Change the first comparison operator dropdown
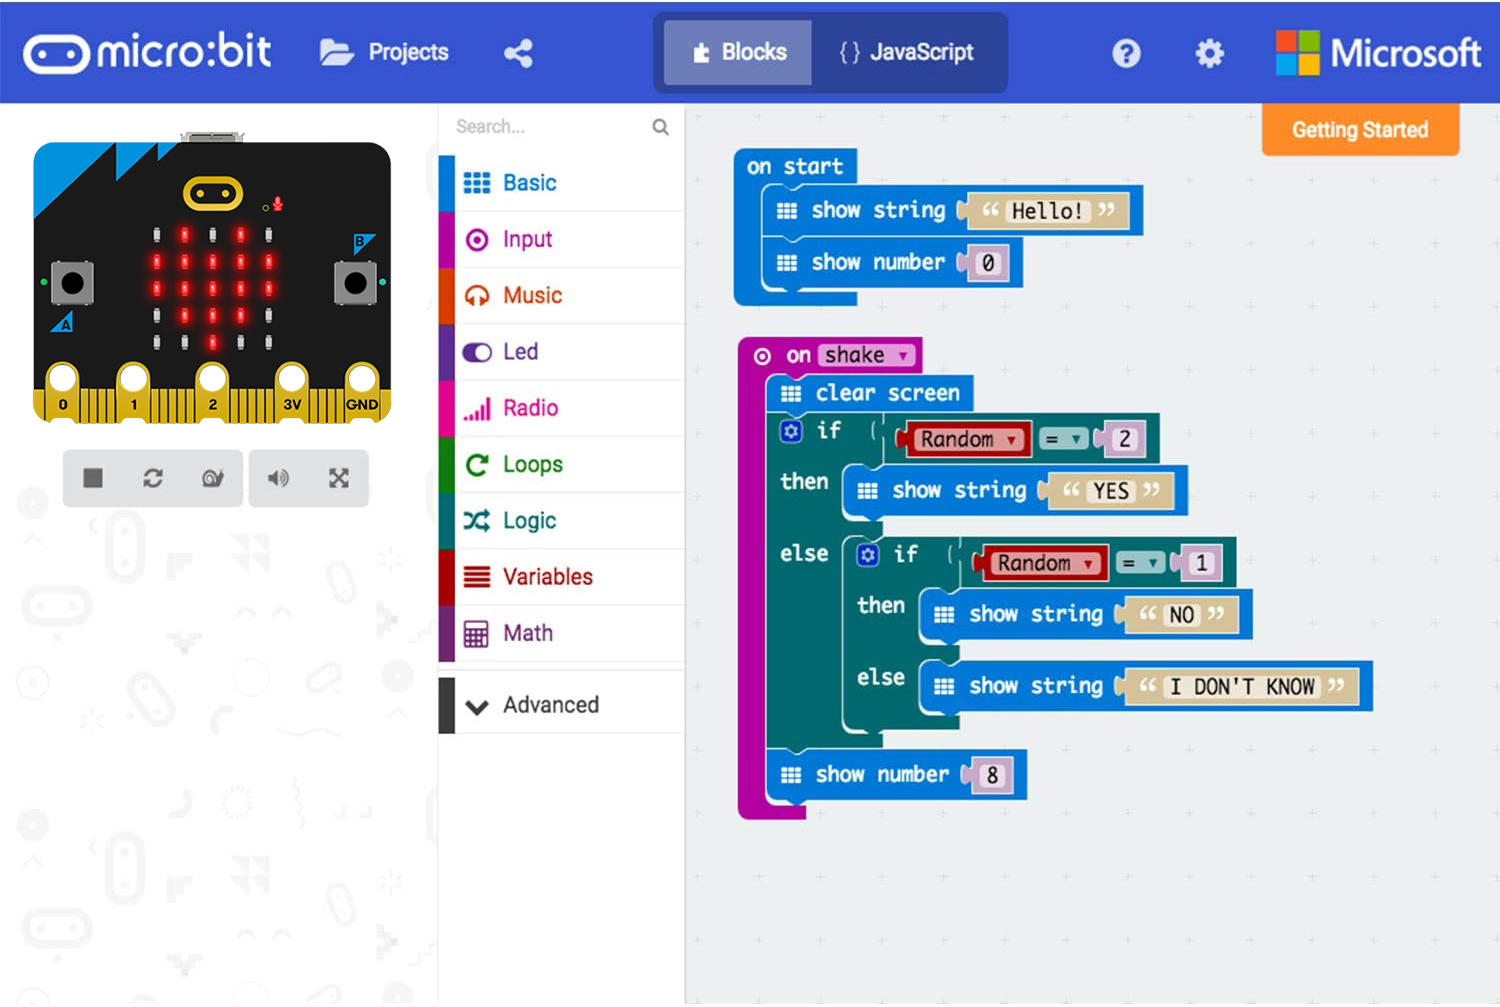 (1063, 439)
